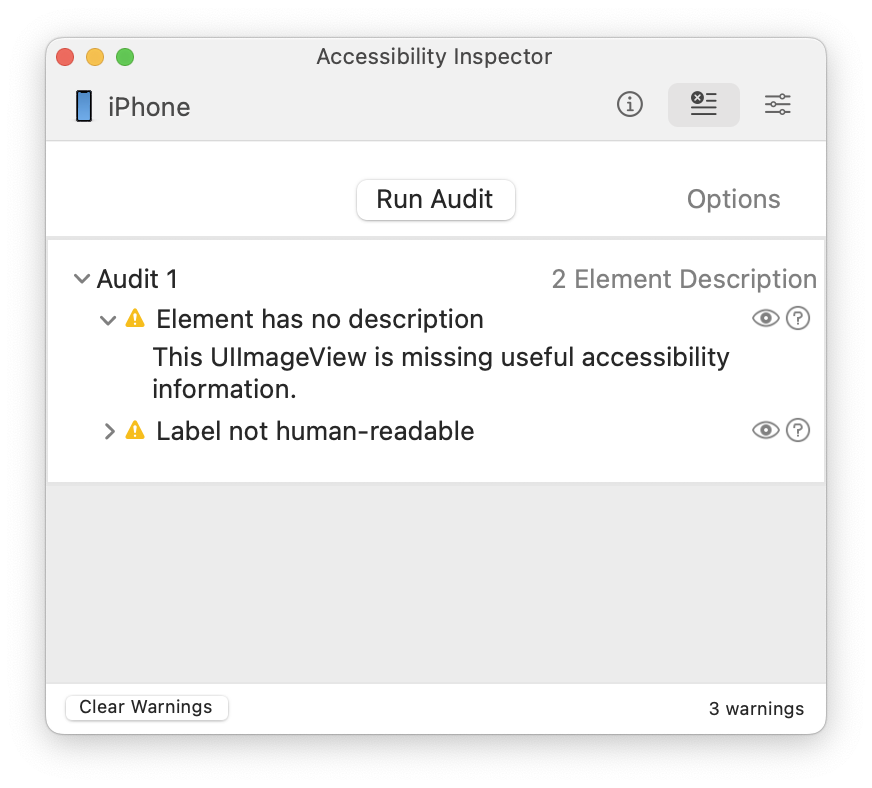The height and width of the screenshot is (788, 872).
Task: Expand 'Label not human-readable' warning
Action: [110, 432]
